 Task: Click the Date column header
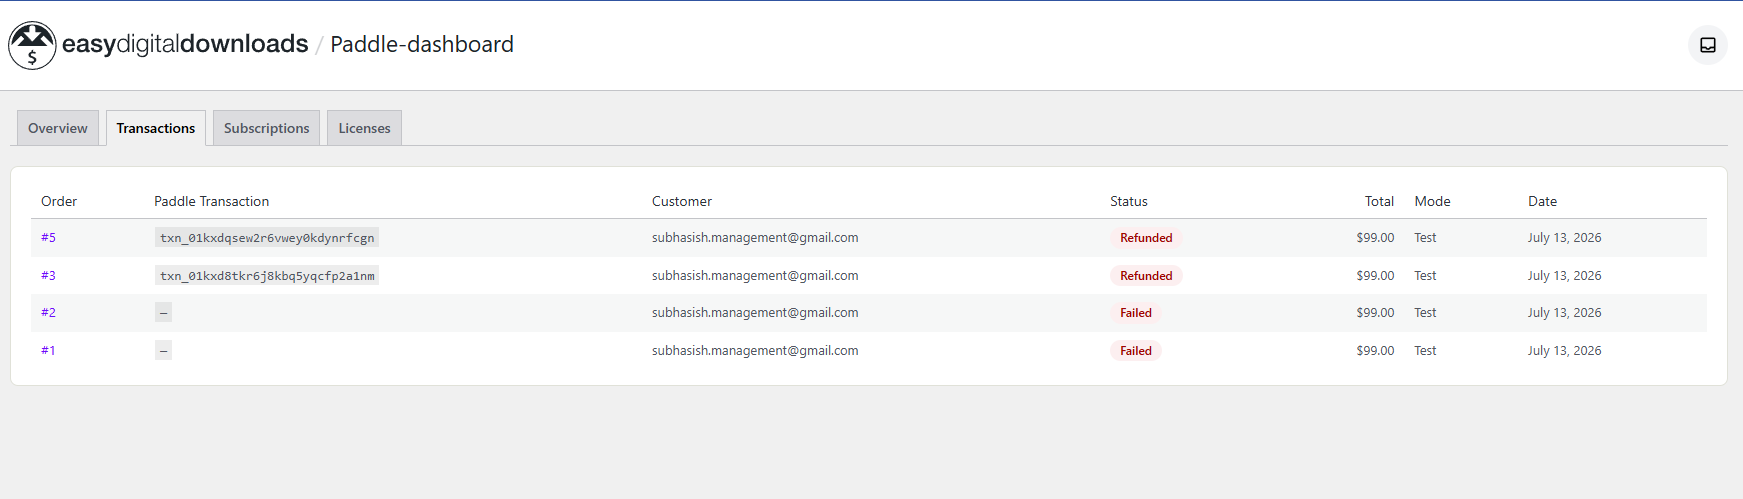[1542, 201]
